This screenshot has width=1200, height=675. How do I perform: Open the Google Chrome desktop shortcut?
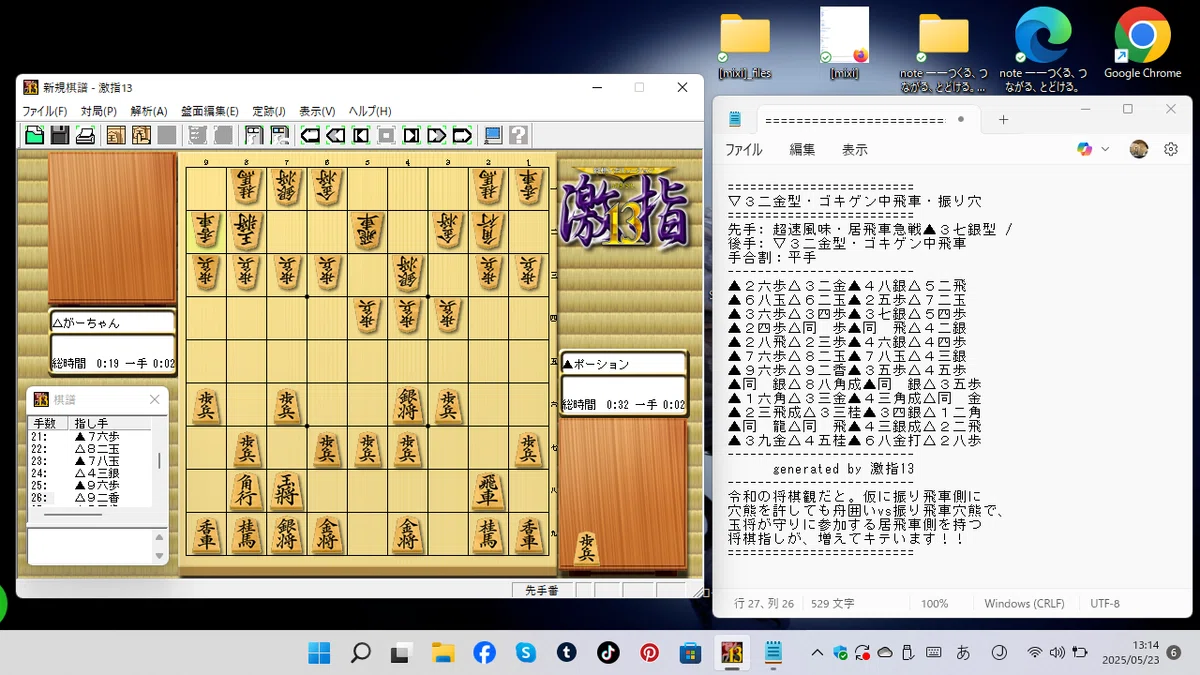tap(1142, 45)
